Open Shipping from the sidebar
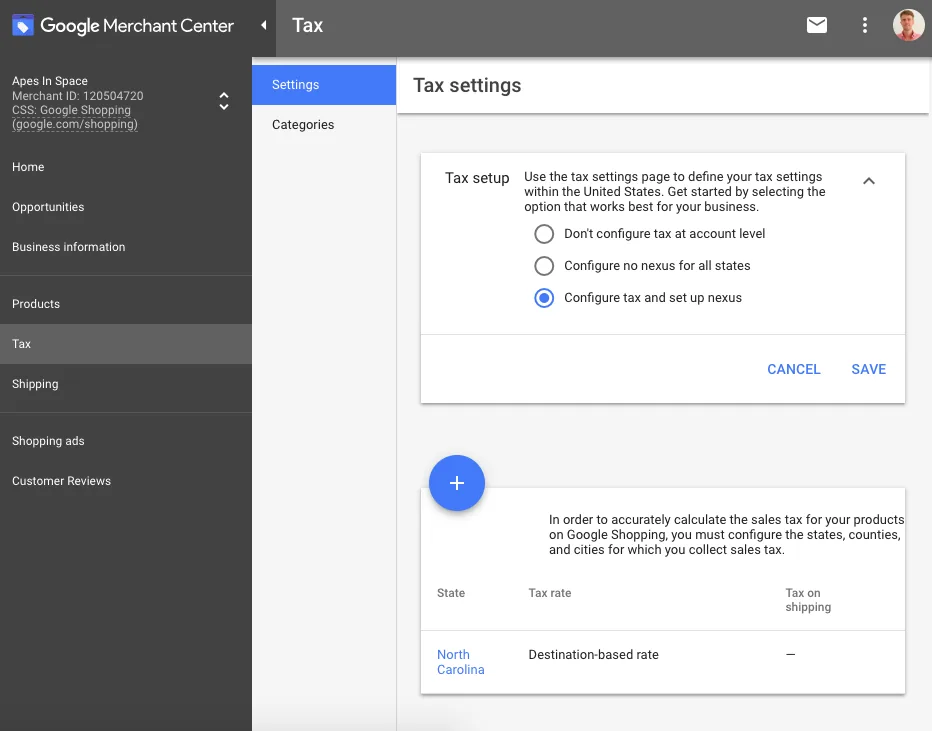The width and height of the screenshot is (932, 731). (35, 383)
